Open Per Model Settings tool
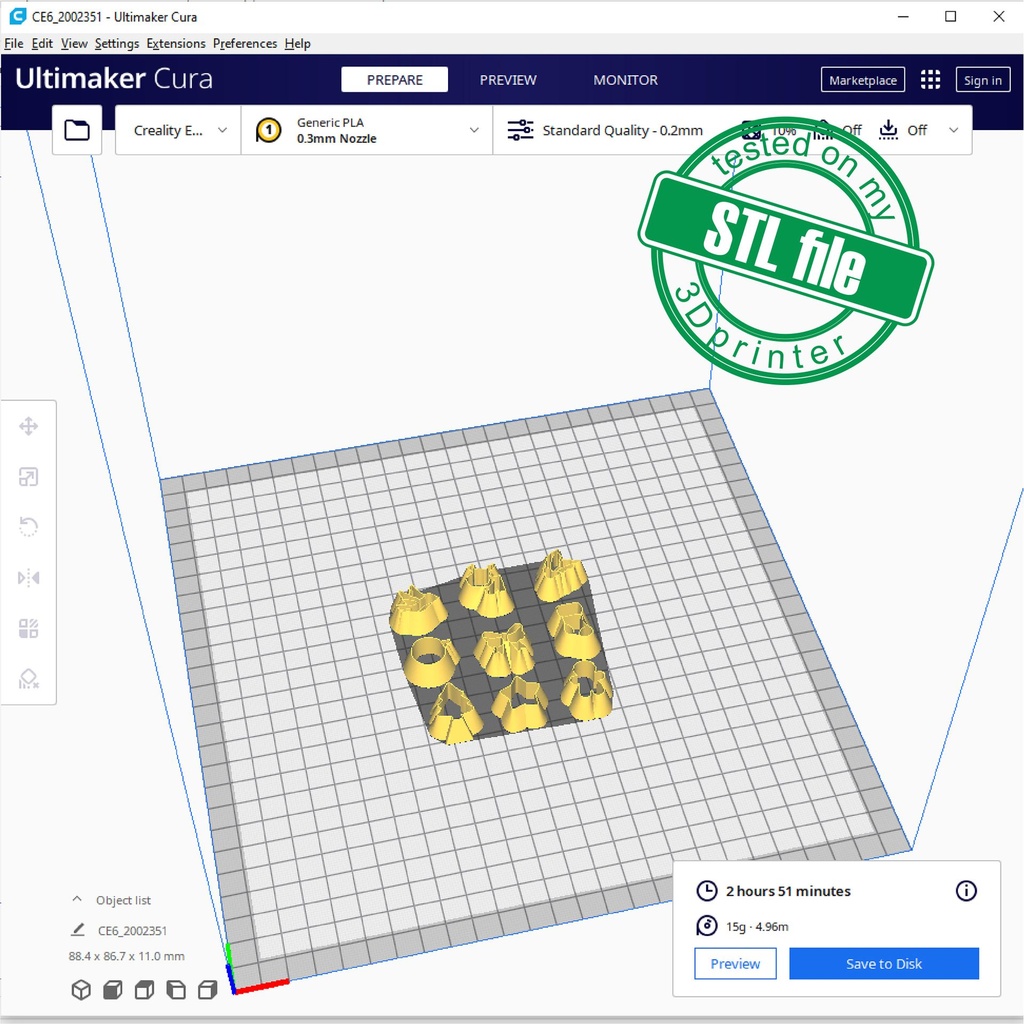Viewport: 1024px width, 1024px height. pos(28,628)
